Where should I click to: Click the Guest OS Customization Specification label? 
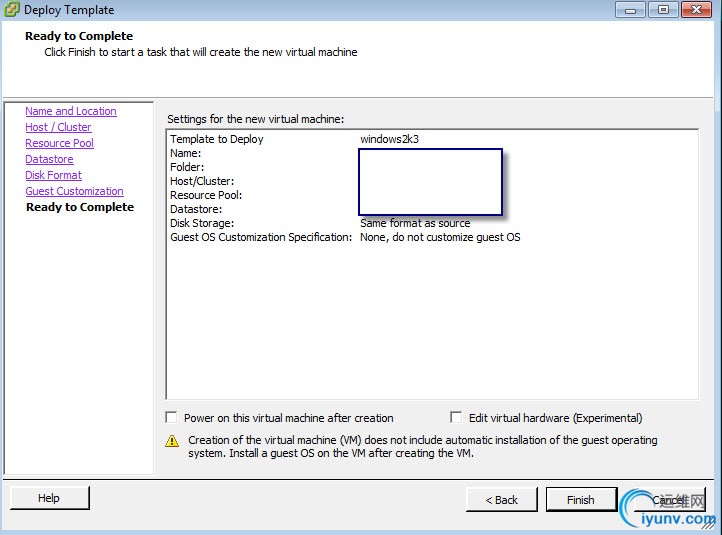(x=261, y=237)
